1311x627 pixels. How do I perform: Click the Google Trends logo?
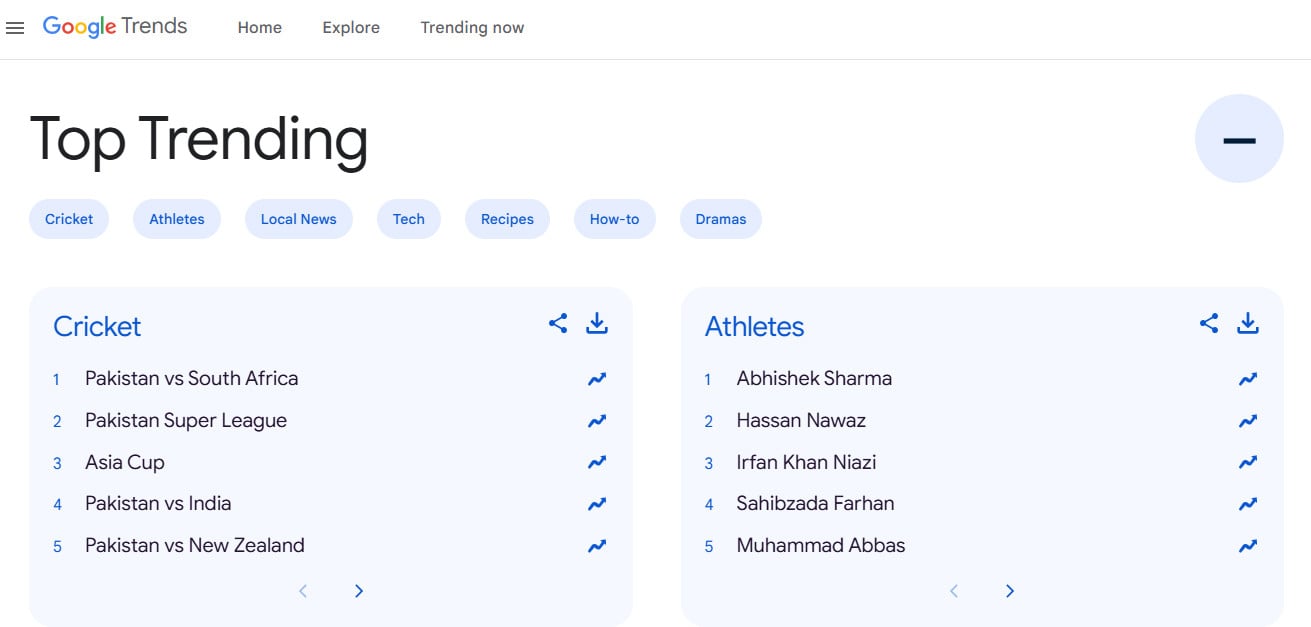coord(115,27)
